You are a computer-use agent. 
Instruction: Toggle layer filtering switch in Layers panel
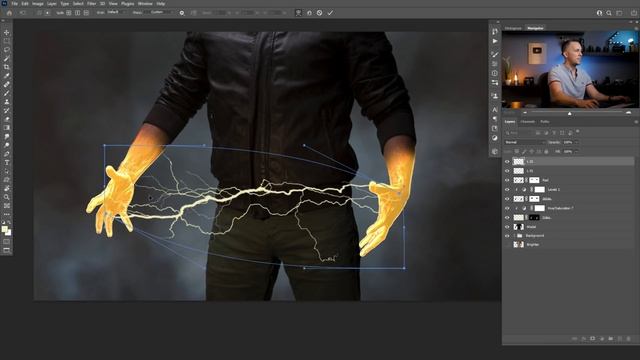point(578,131)
